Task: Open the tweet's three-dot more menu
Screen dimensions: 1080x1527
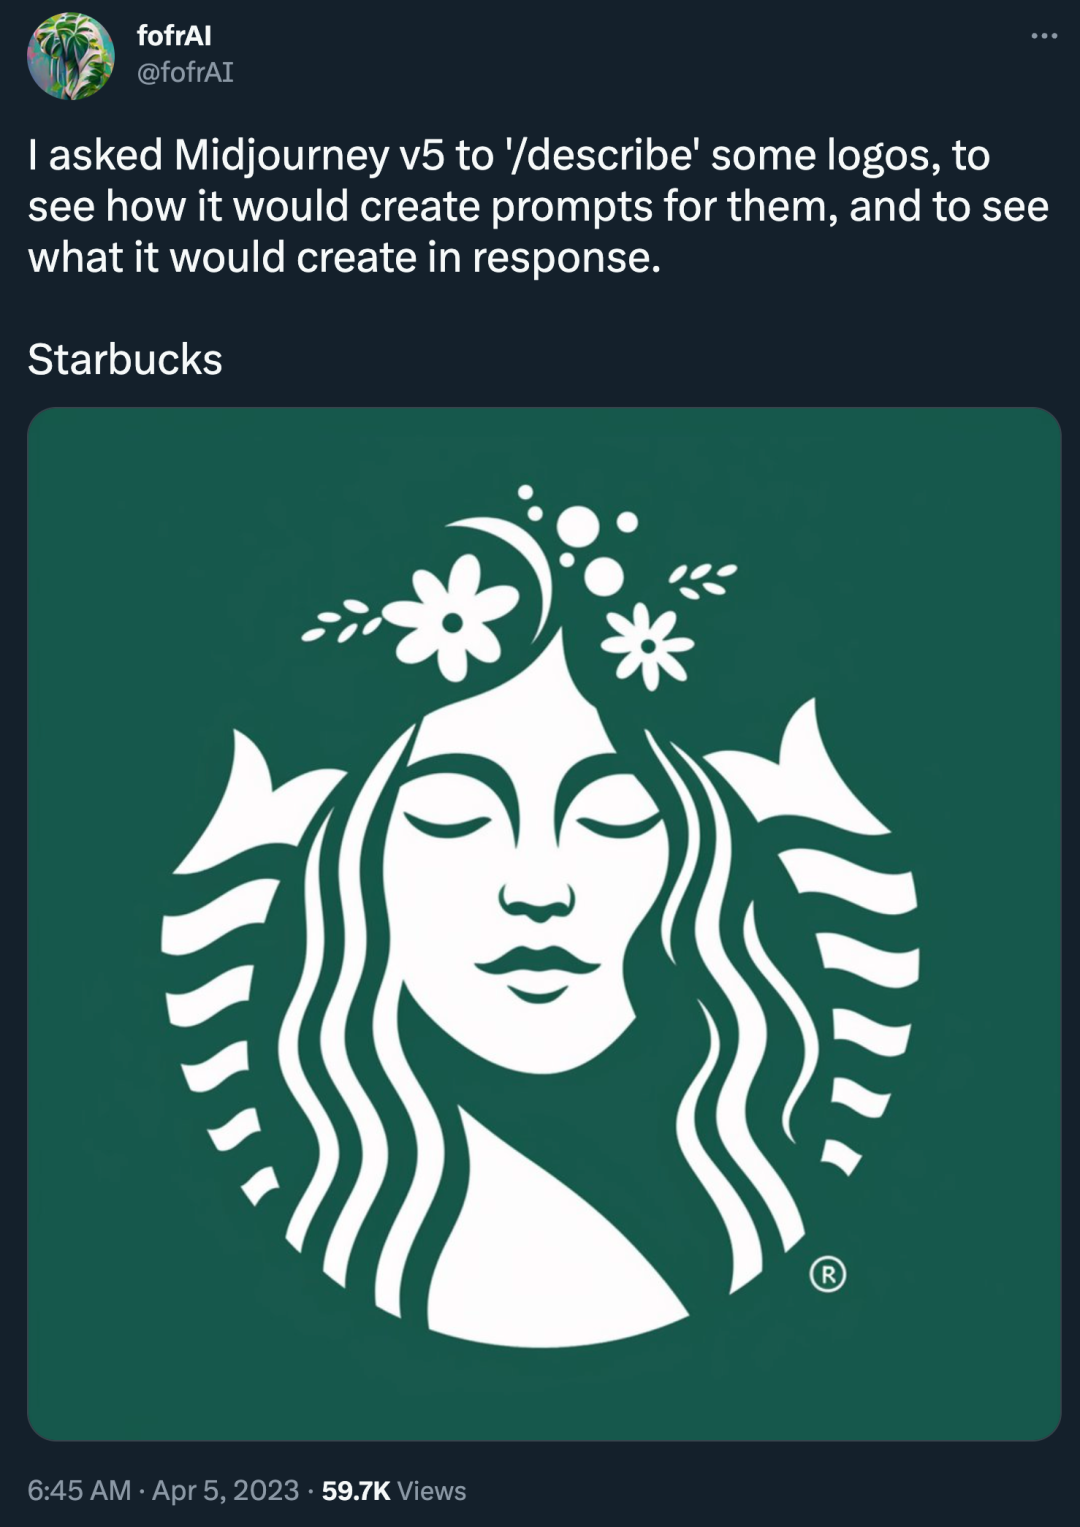Action: 1043,36
